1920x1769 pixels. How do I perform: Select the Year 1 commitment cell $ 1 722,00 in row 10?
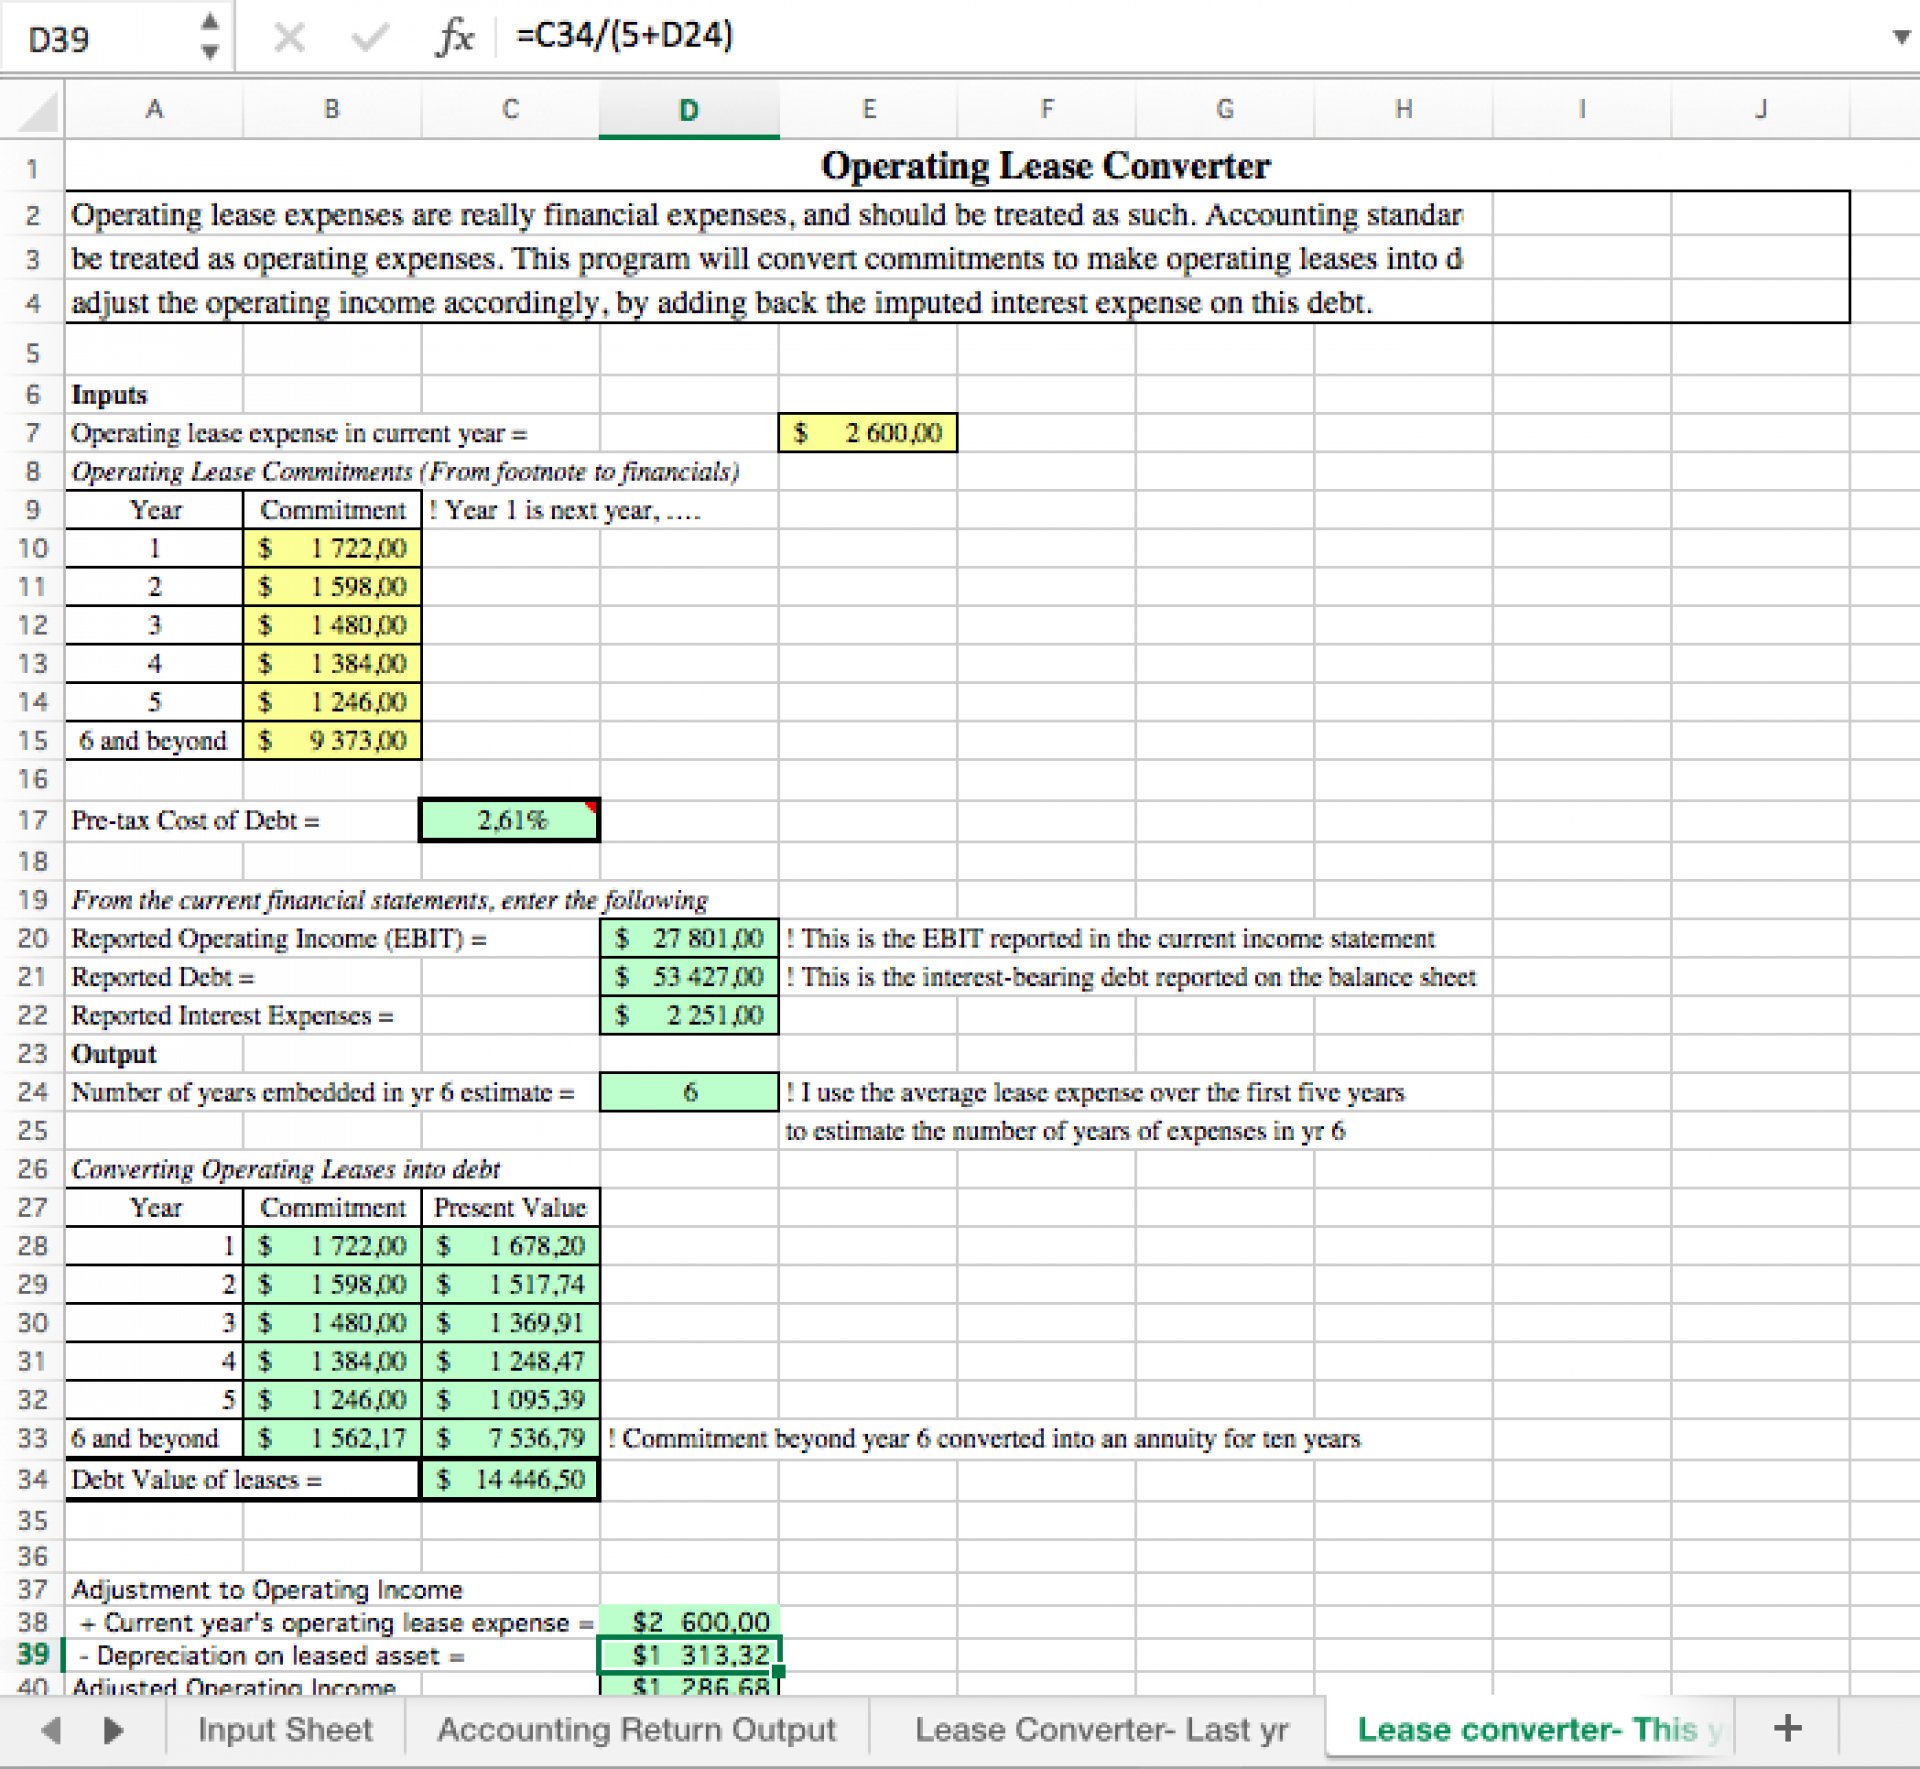(x=332, y=548)
